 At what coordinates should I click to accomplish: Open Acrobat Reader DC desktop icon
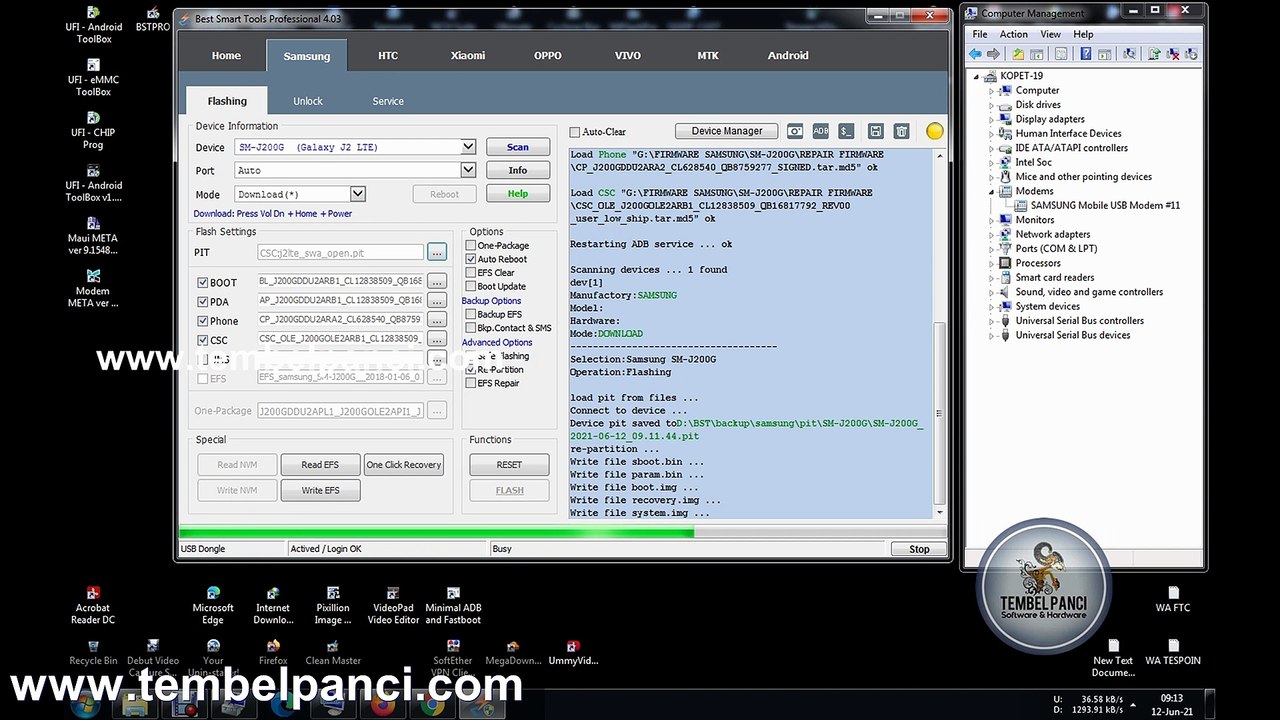coord(93,606)
